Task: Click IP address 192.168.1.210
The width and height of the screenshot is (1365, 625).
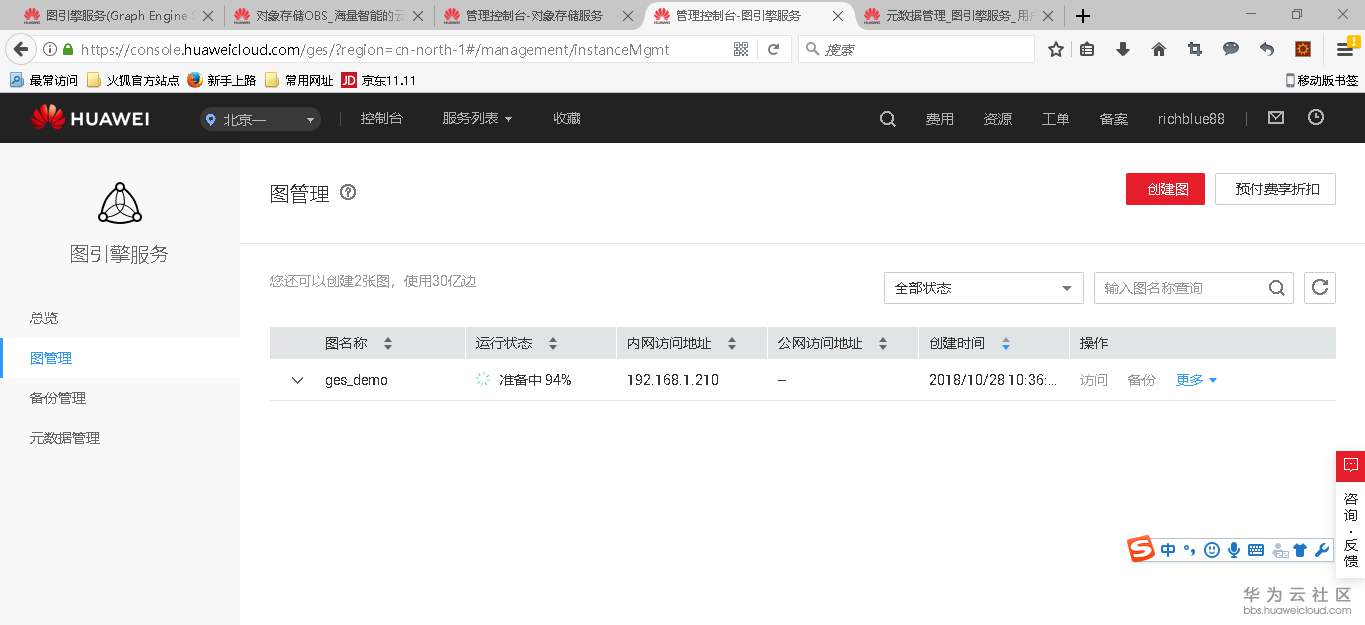Action: (x=672, y=380)
